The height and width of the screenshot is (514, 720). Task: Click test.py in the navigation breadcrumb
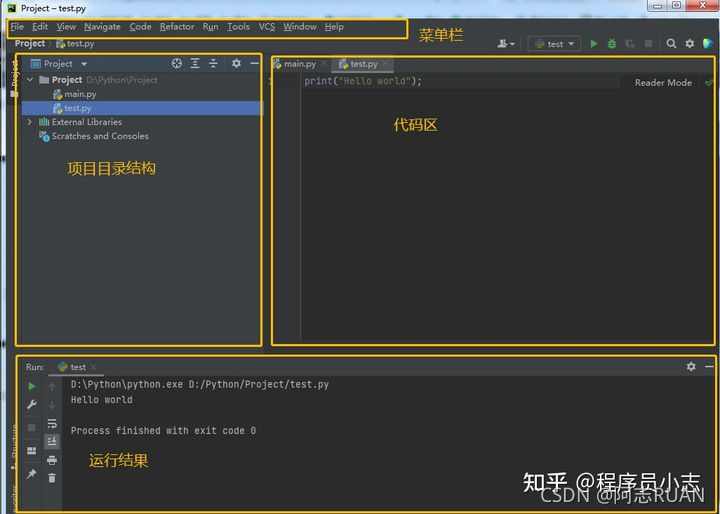(x=75, y=44)
